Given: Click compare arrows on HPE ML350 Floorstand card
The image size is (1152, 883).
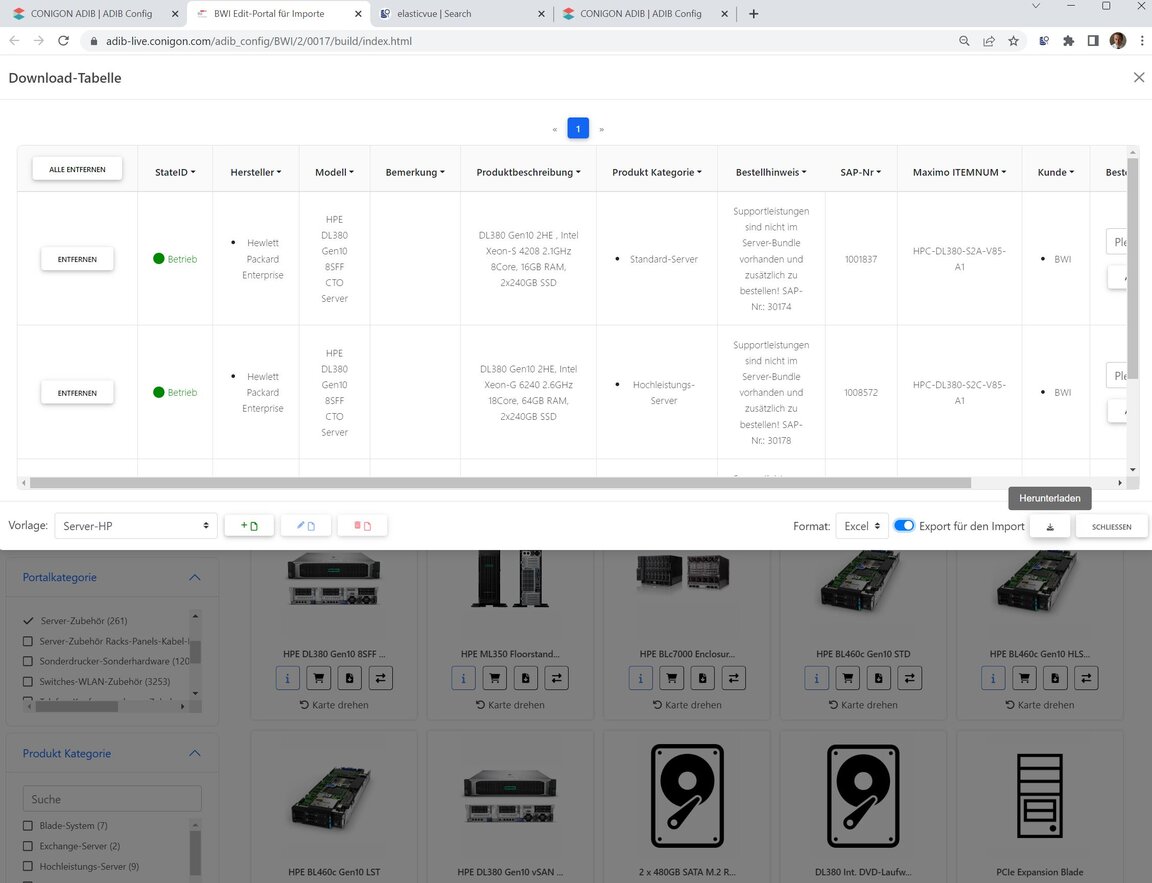Looking at the screenshot, I should pos(556,678).
